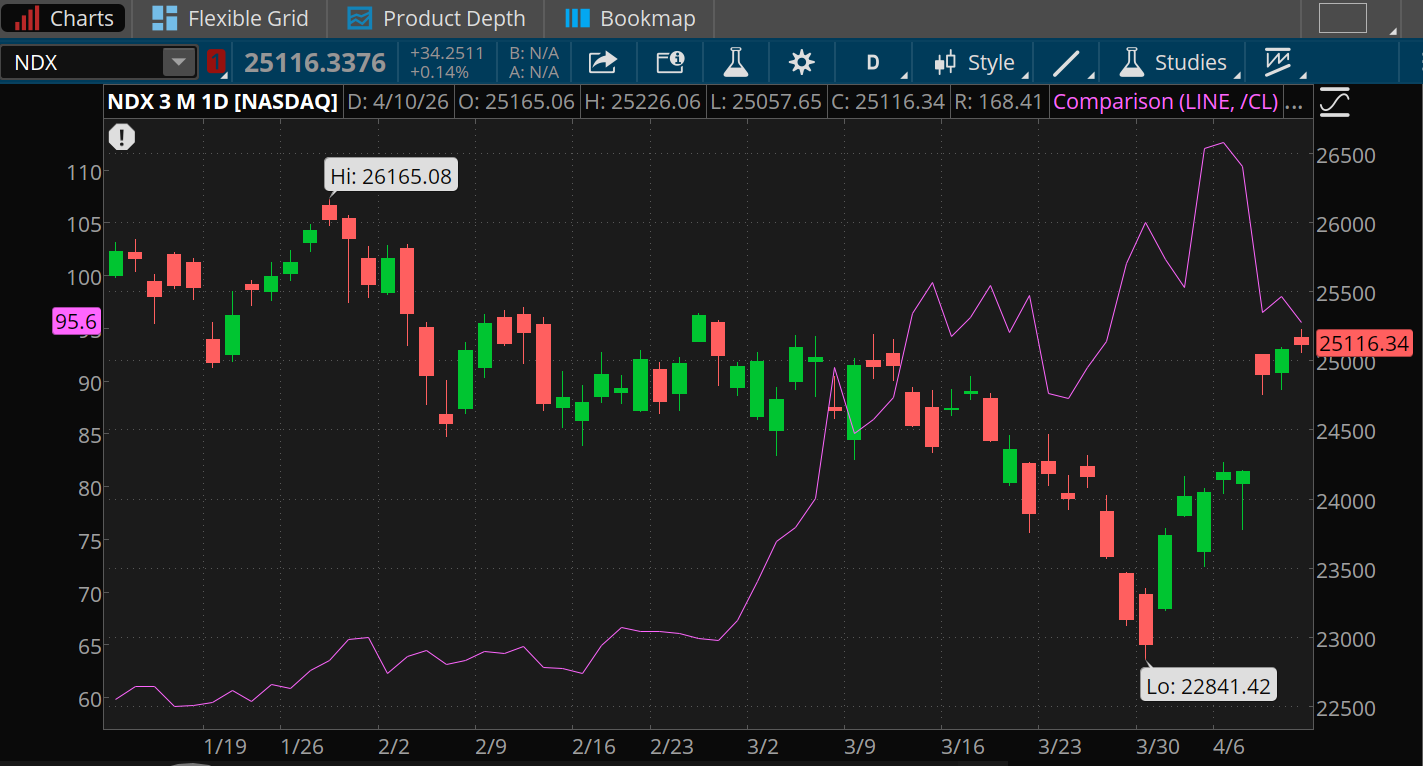Toggle chart full-screen with the top-right chart icon
The image size is (1423, 766).
[x=1334, y=100]
